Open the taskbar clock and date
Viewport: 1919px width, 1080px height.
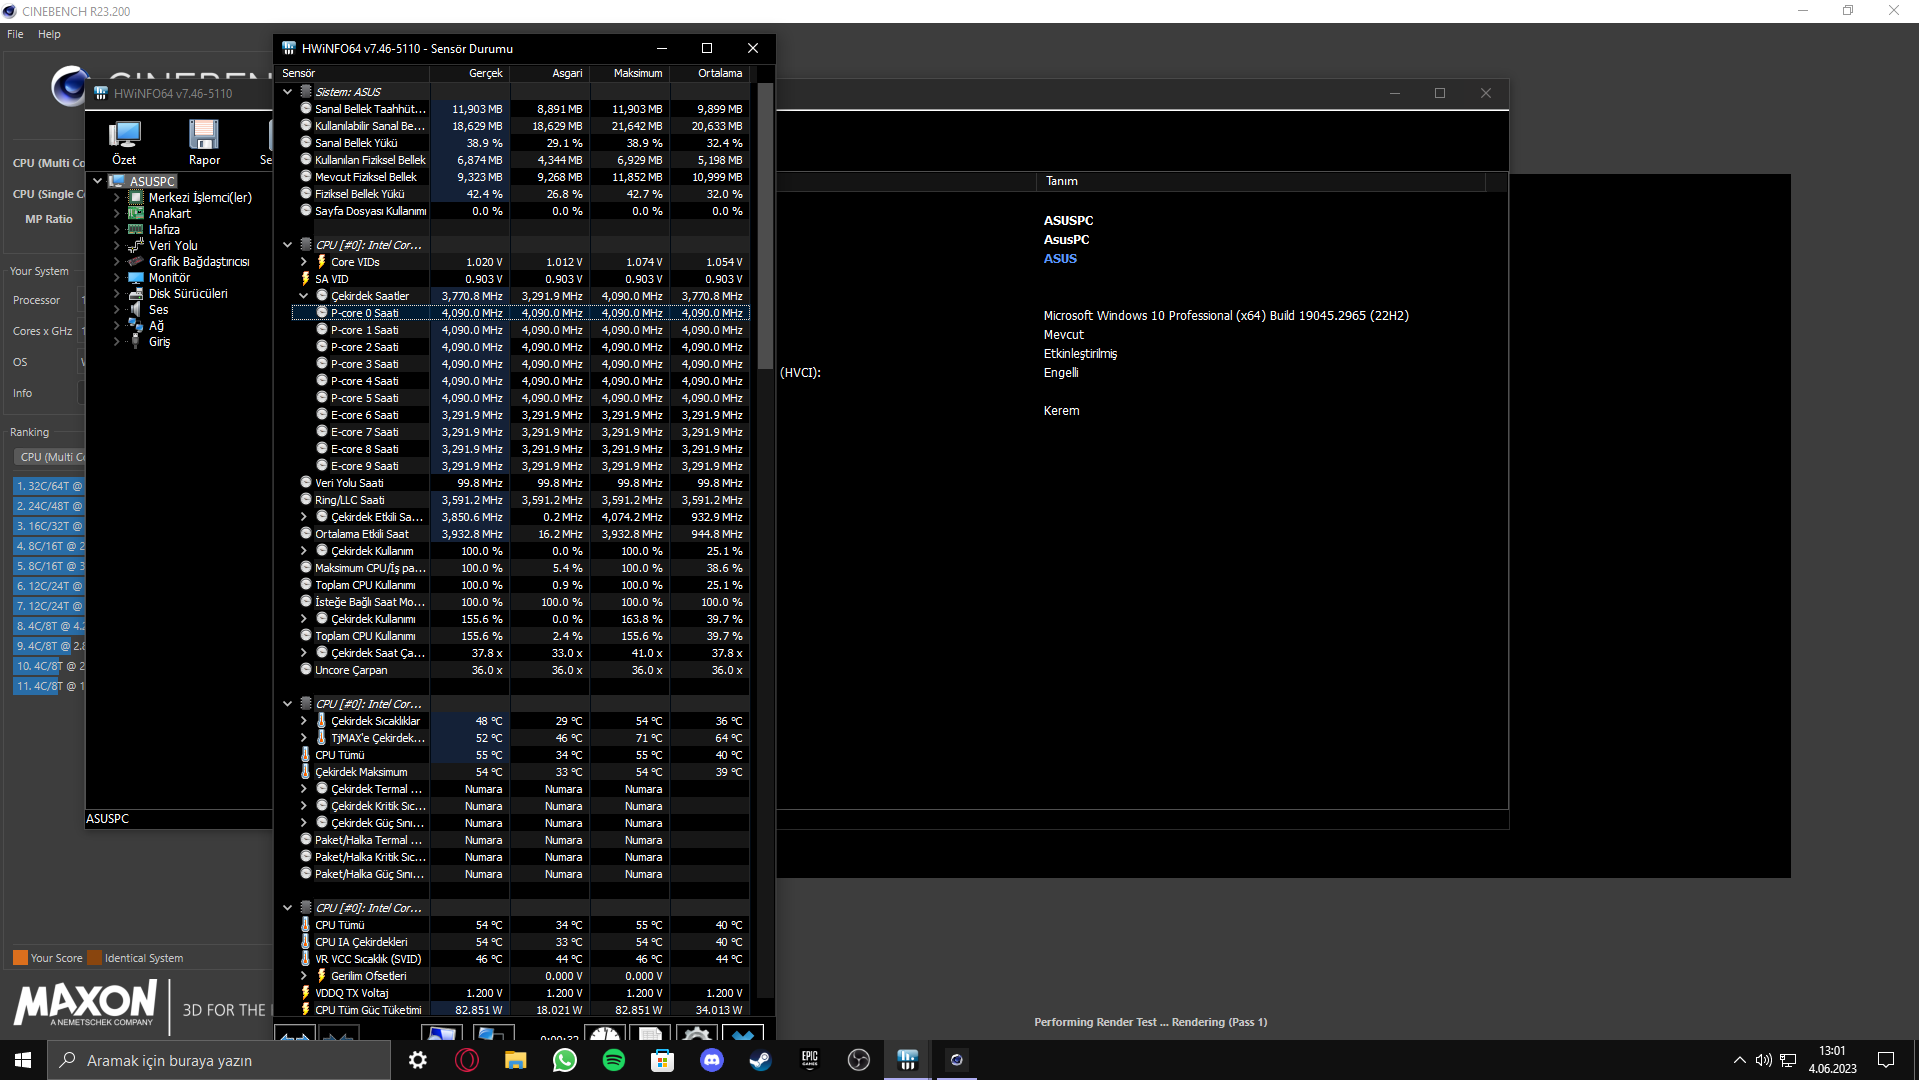pyautogui.click(x=1832, y=1060)
